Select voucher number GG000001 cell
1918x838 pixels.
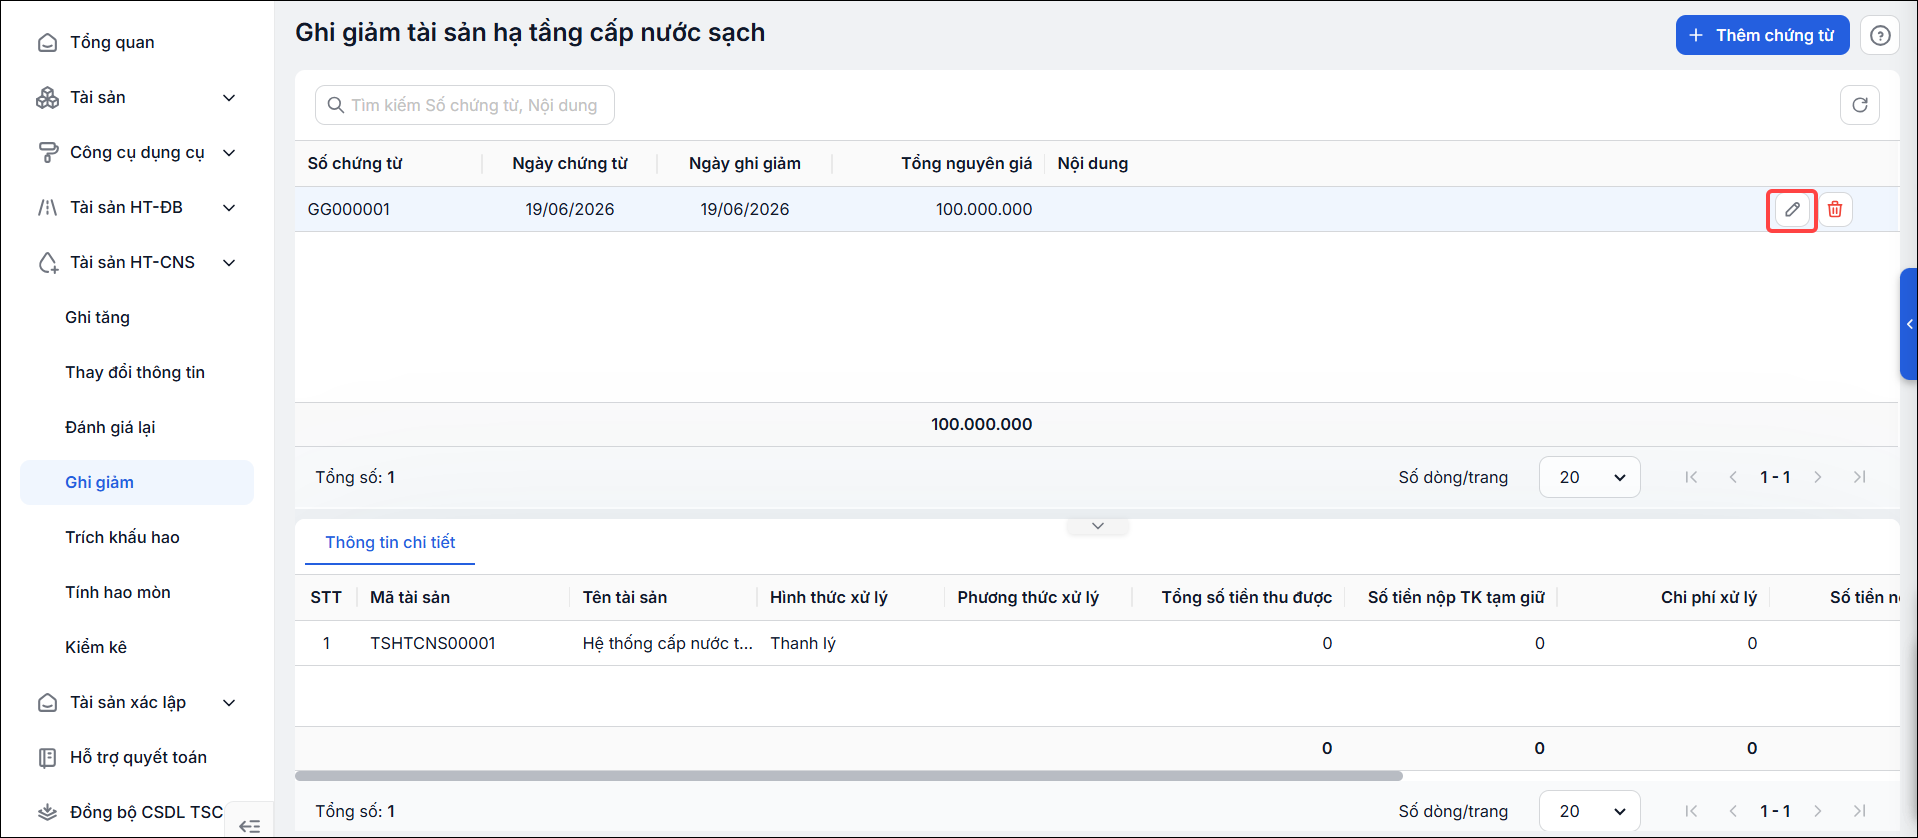pos(349,210)
